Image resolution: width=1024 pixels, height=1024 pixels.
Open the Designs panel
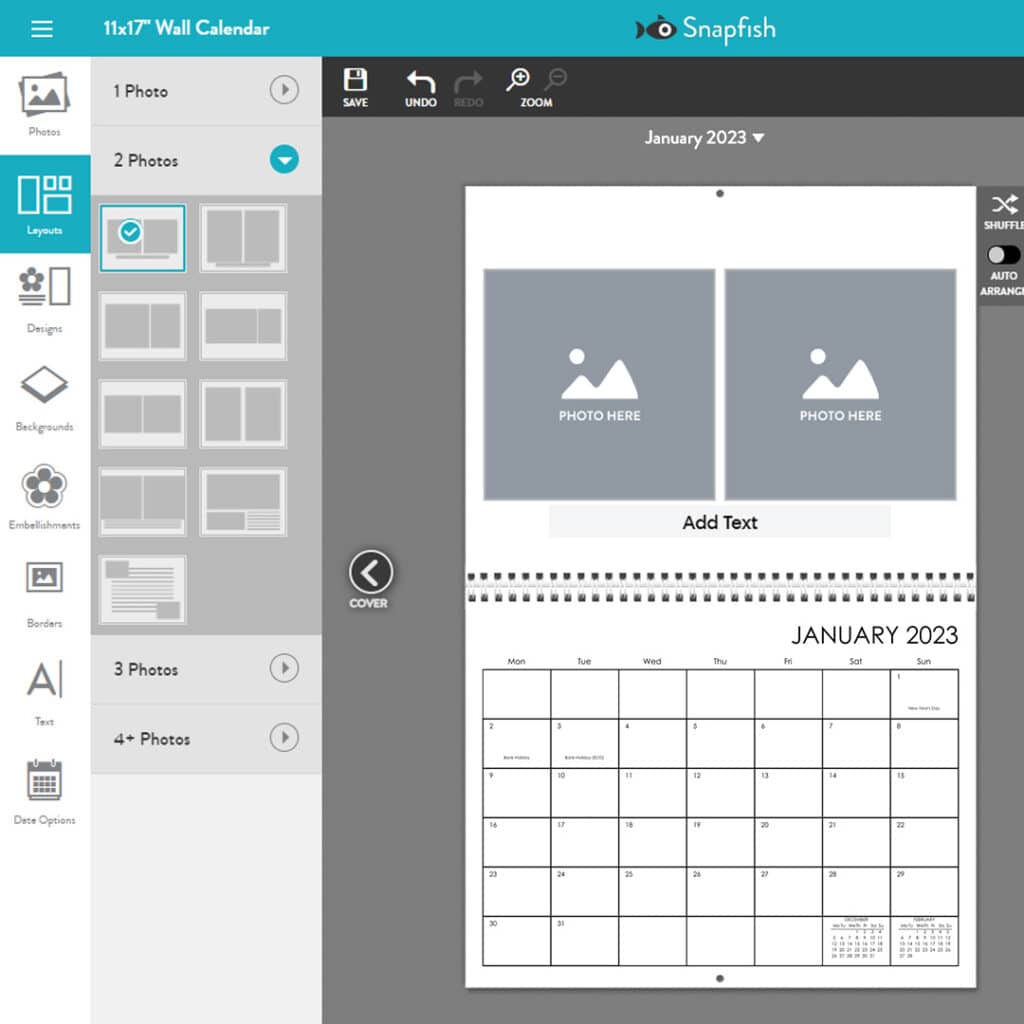point(44,298)
